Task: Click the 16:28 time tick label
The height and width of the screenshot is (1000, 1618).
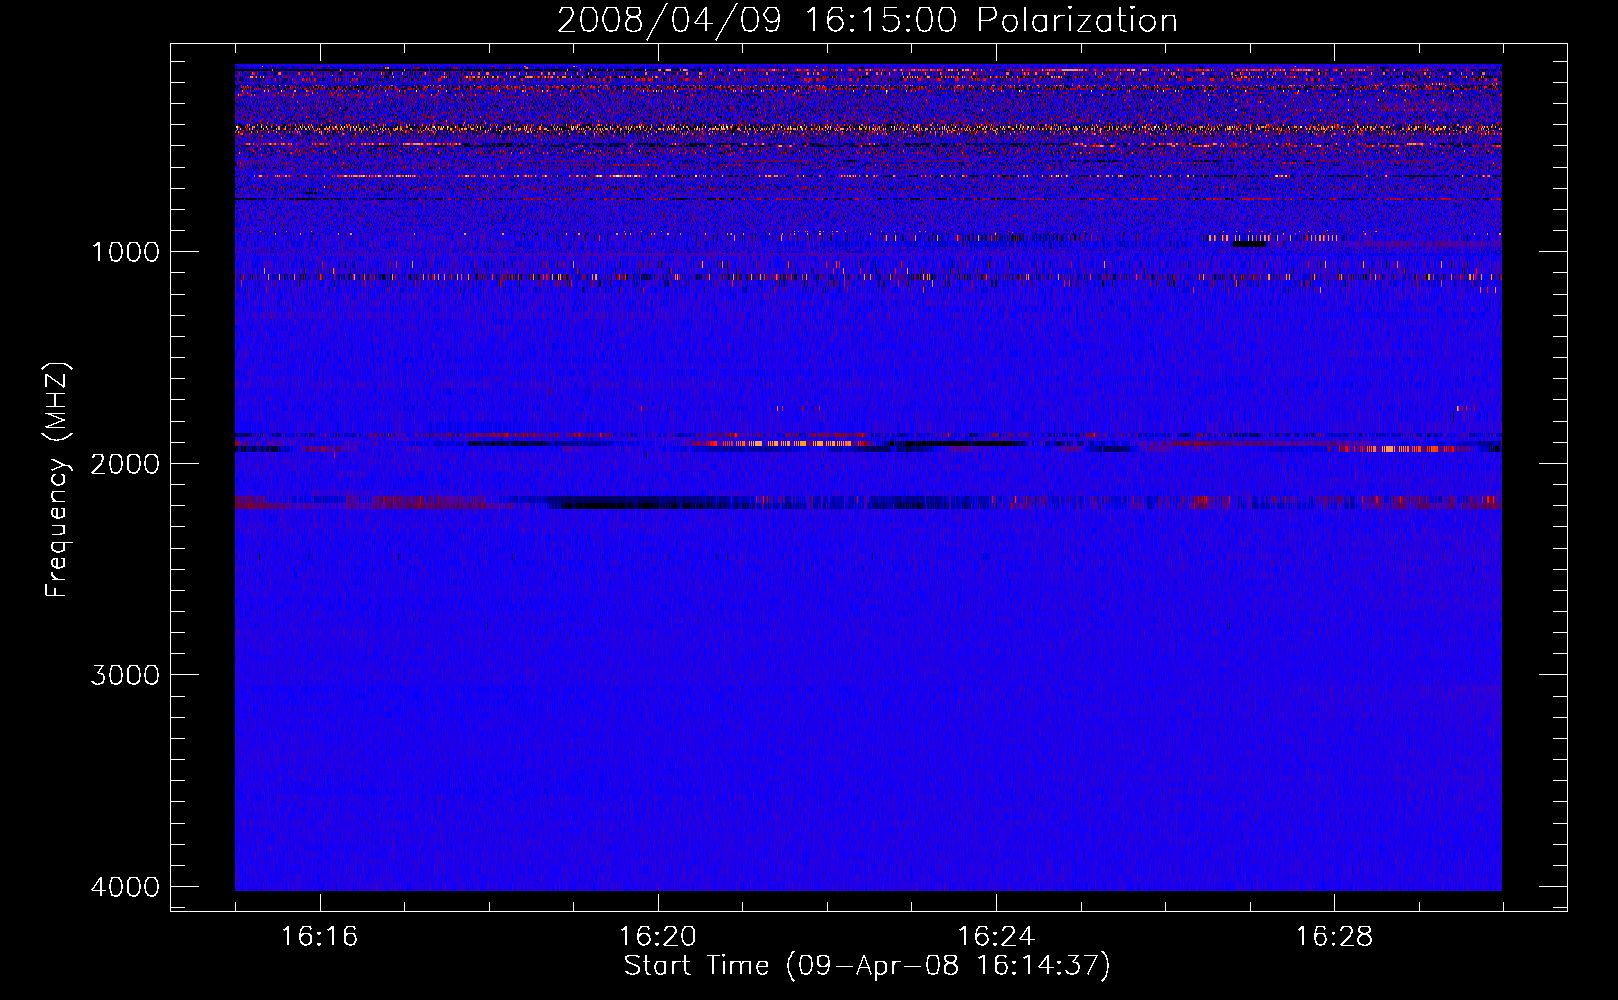Action: coord(1334,937)
